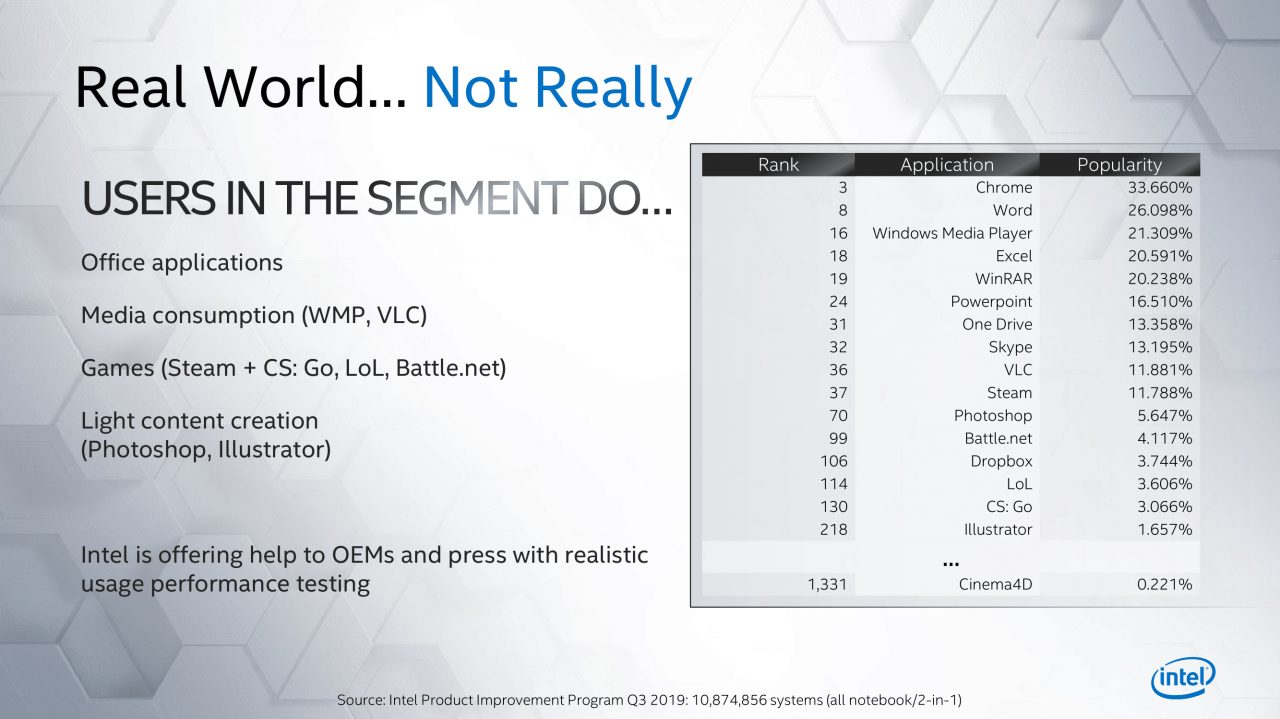
Task: Click the Windows Media Player entry
Action: (x=952, y=233)
